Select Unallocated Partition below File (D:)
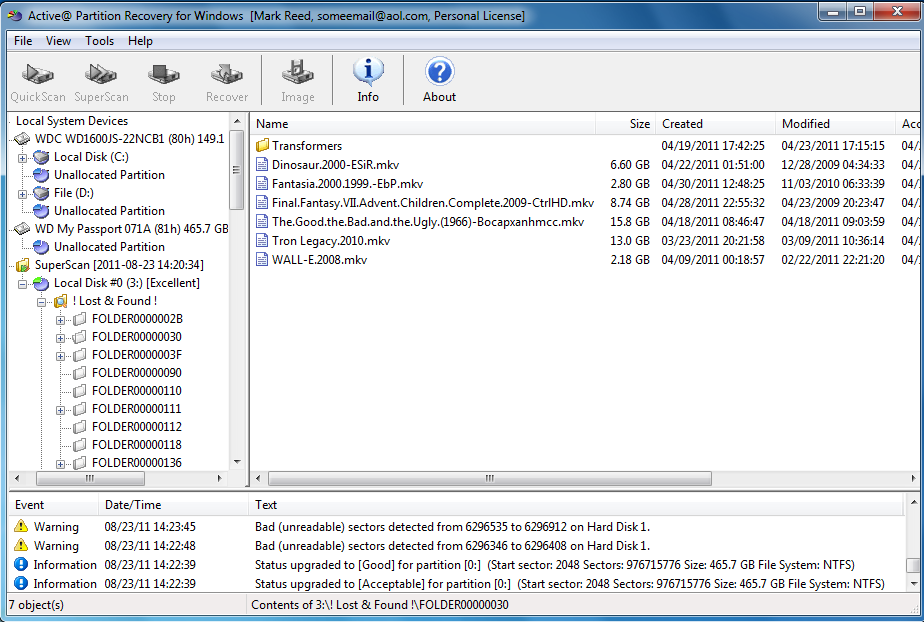The height and width of the screenshot is (622, 924). (x=109, y=211)
